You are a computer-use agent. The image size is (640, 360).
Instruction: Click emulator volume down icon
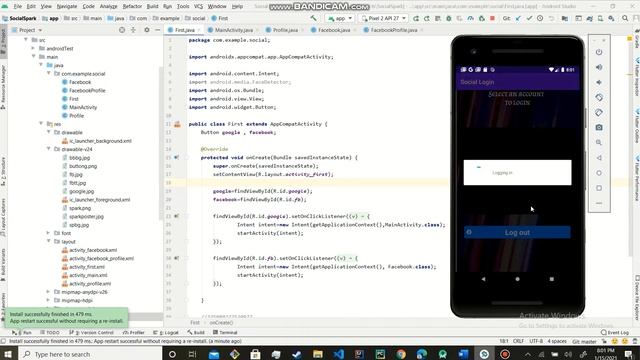[599, 82]
